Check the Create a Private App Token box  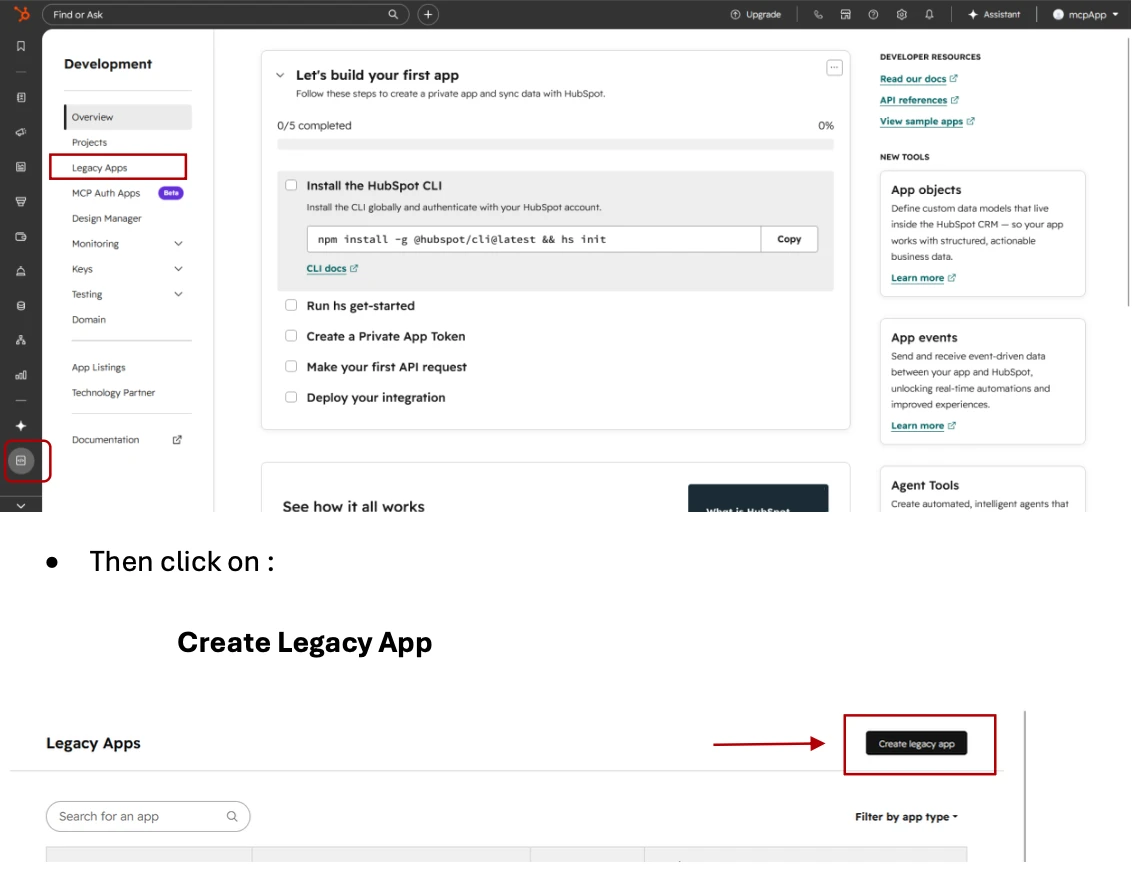point(291,336)
